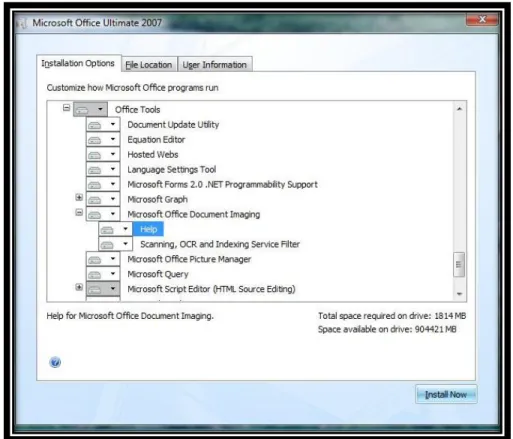Collapse the Office Tools tree node

[x=67, y=108]
